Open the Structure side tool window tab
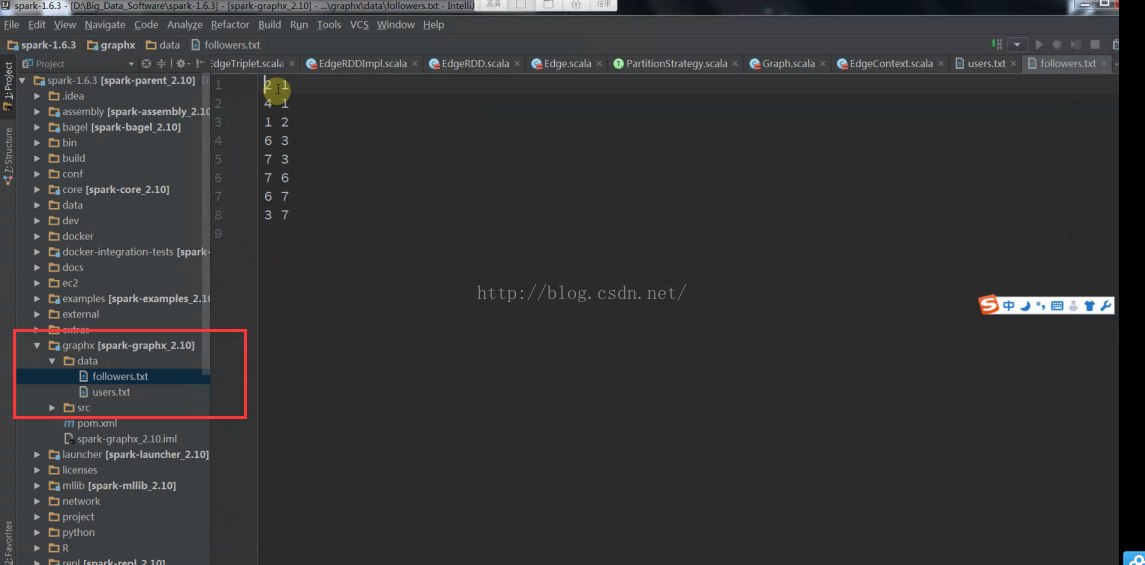Image resolution: width=1145 pixels, height=565 pixels. 8,155
